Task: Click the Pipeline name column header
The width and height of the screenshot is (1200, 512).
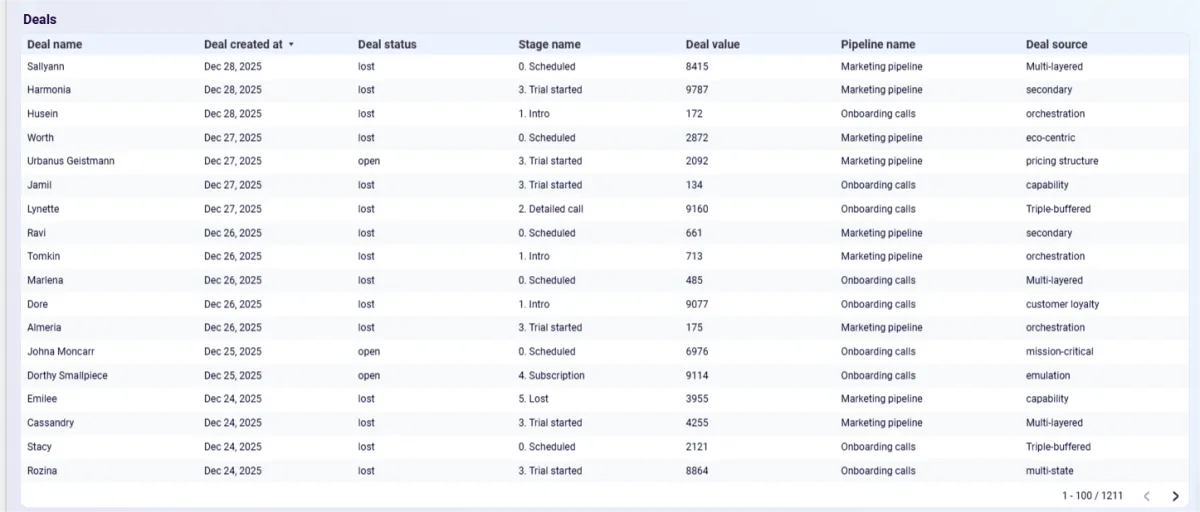Action: click(x=878, y=44)
